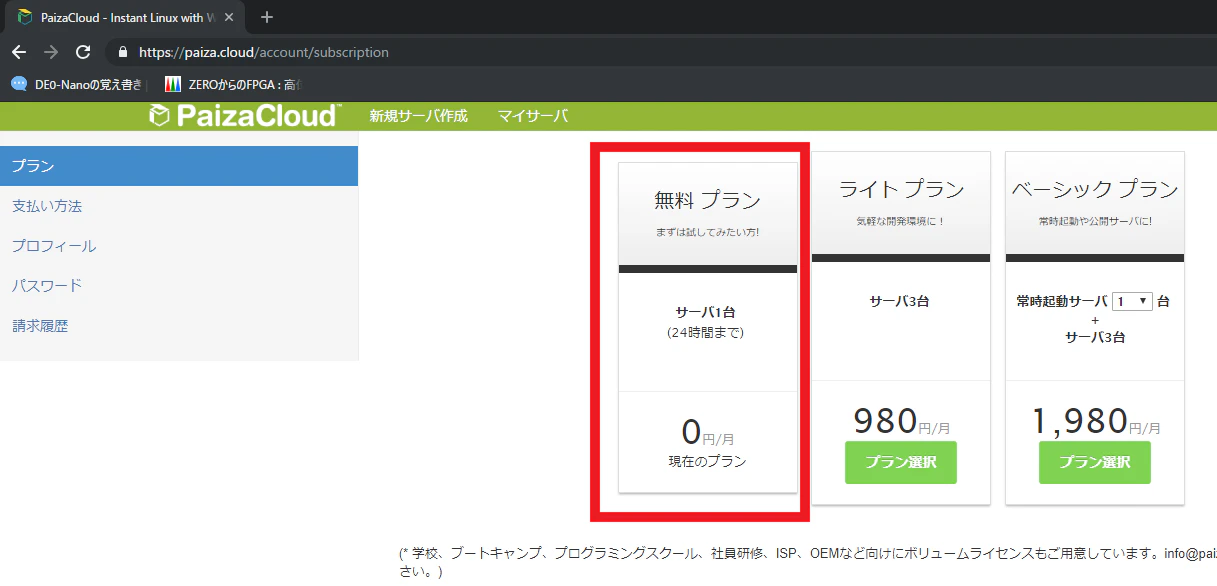This screenshot has height=586, width=1217.
Task: Click the まずは試してみたい方! subtitle
Action: click(708, 232)
